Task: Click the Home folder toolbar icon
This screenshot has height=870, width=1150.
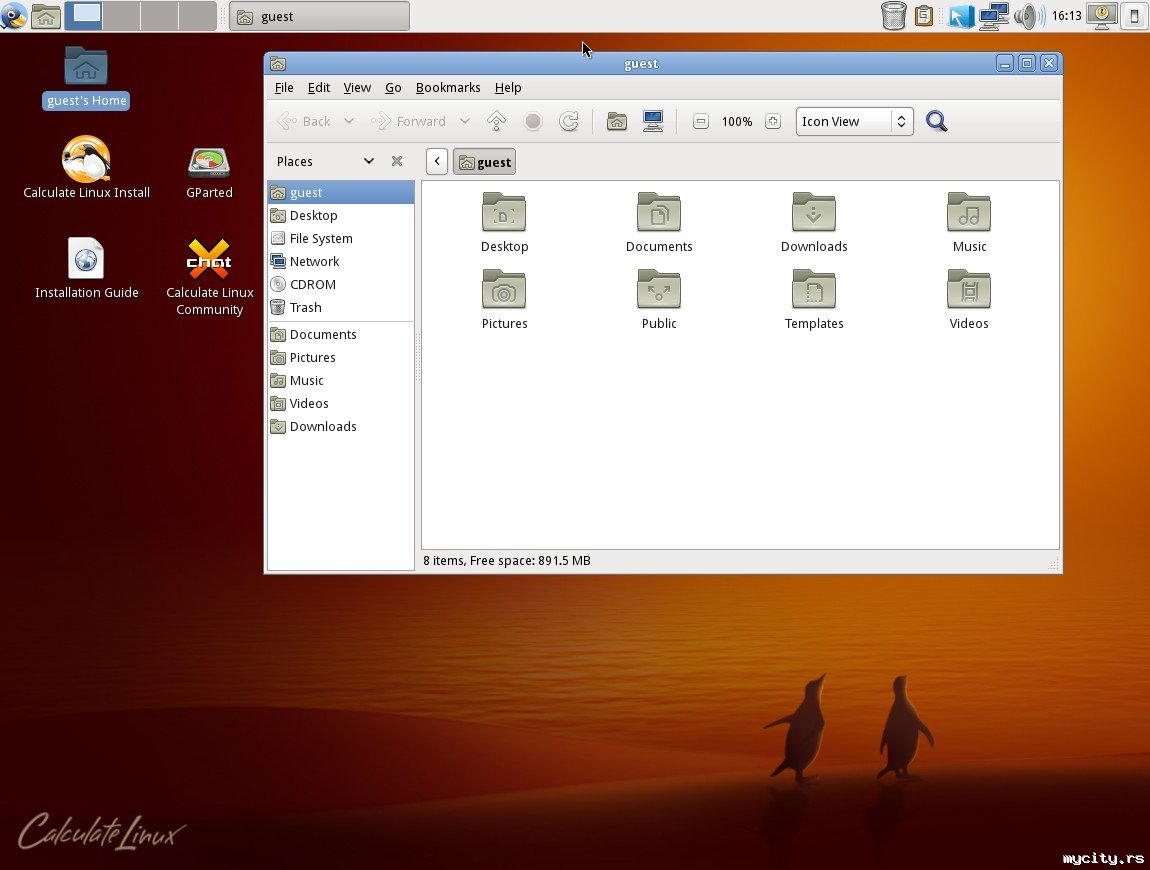Action: pos(617,122)
